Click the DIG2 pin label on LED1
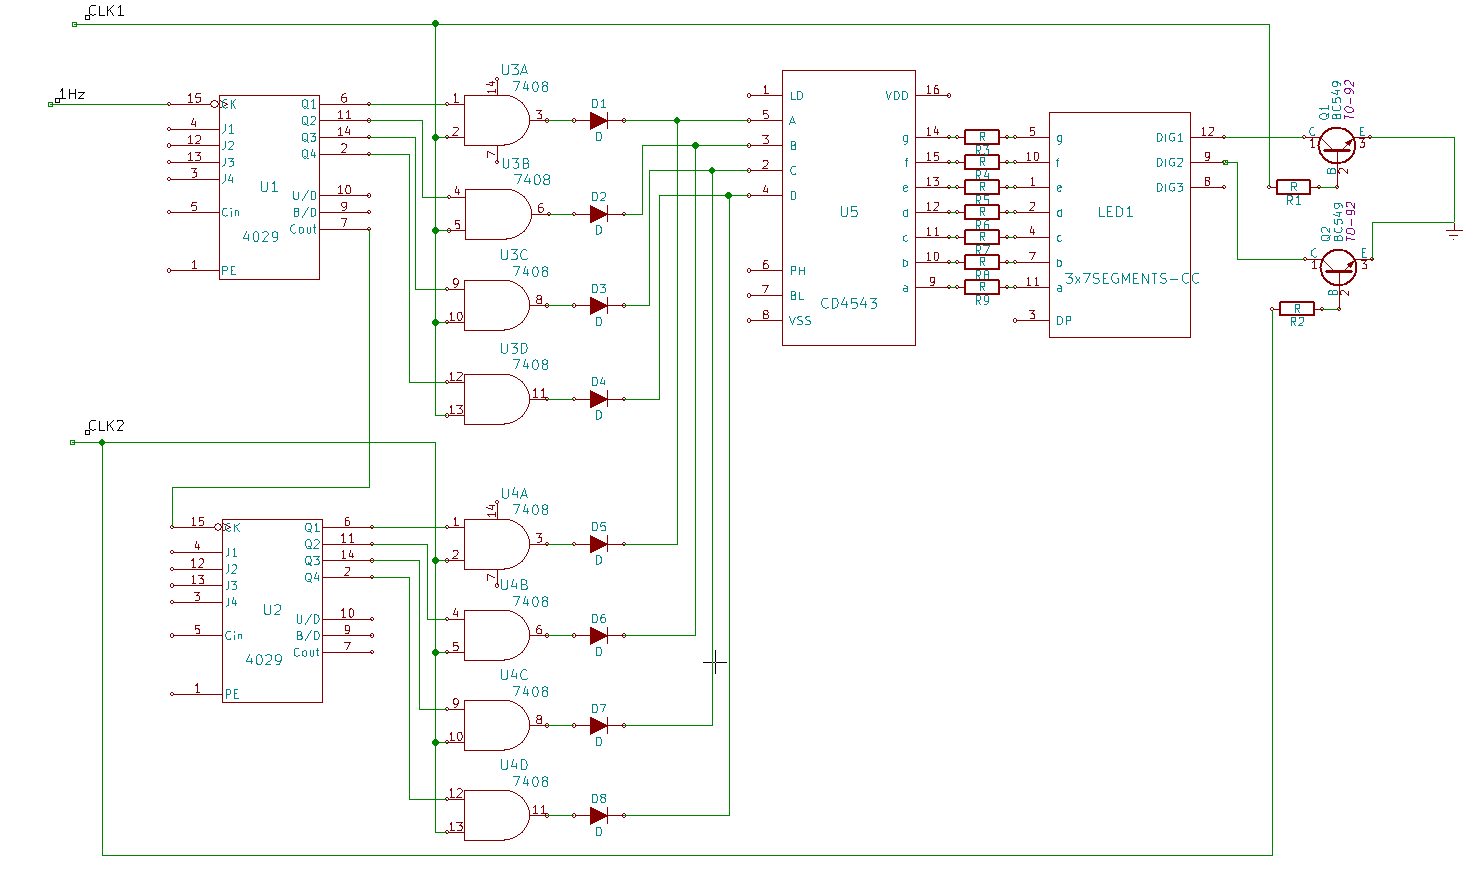This screenshot has width=1478, height=869. coord(1170,163)
